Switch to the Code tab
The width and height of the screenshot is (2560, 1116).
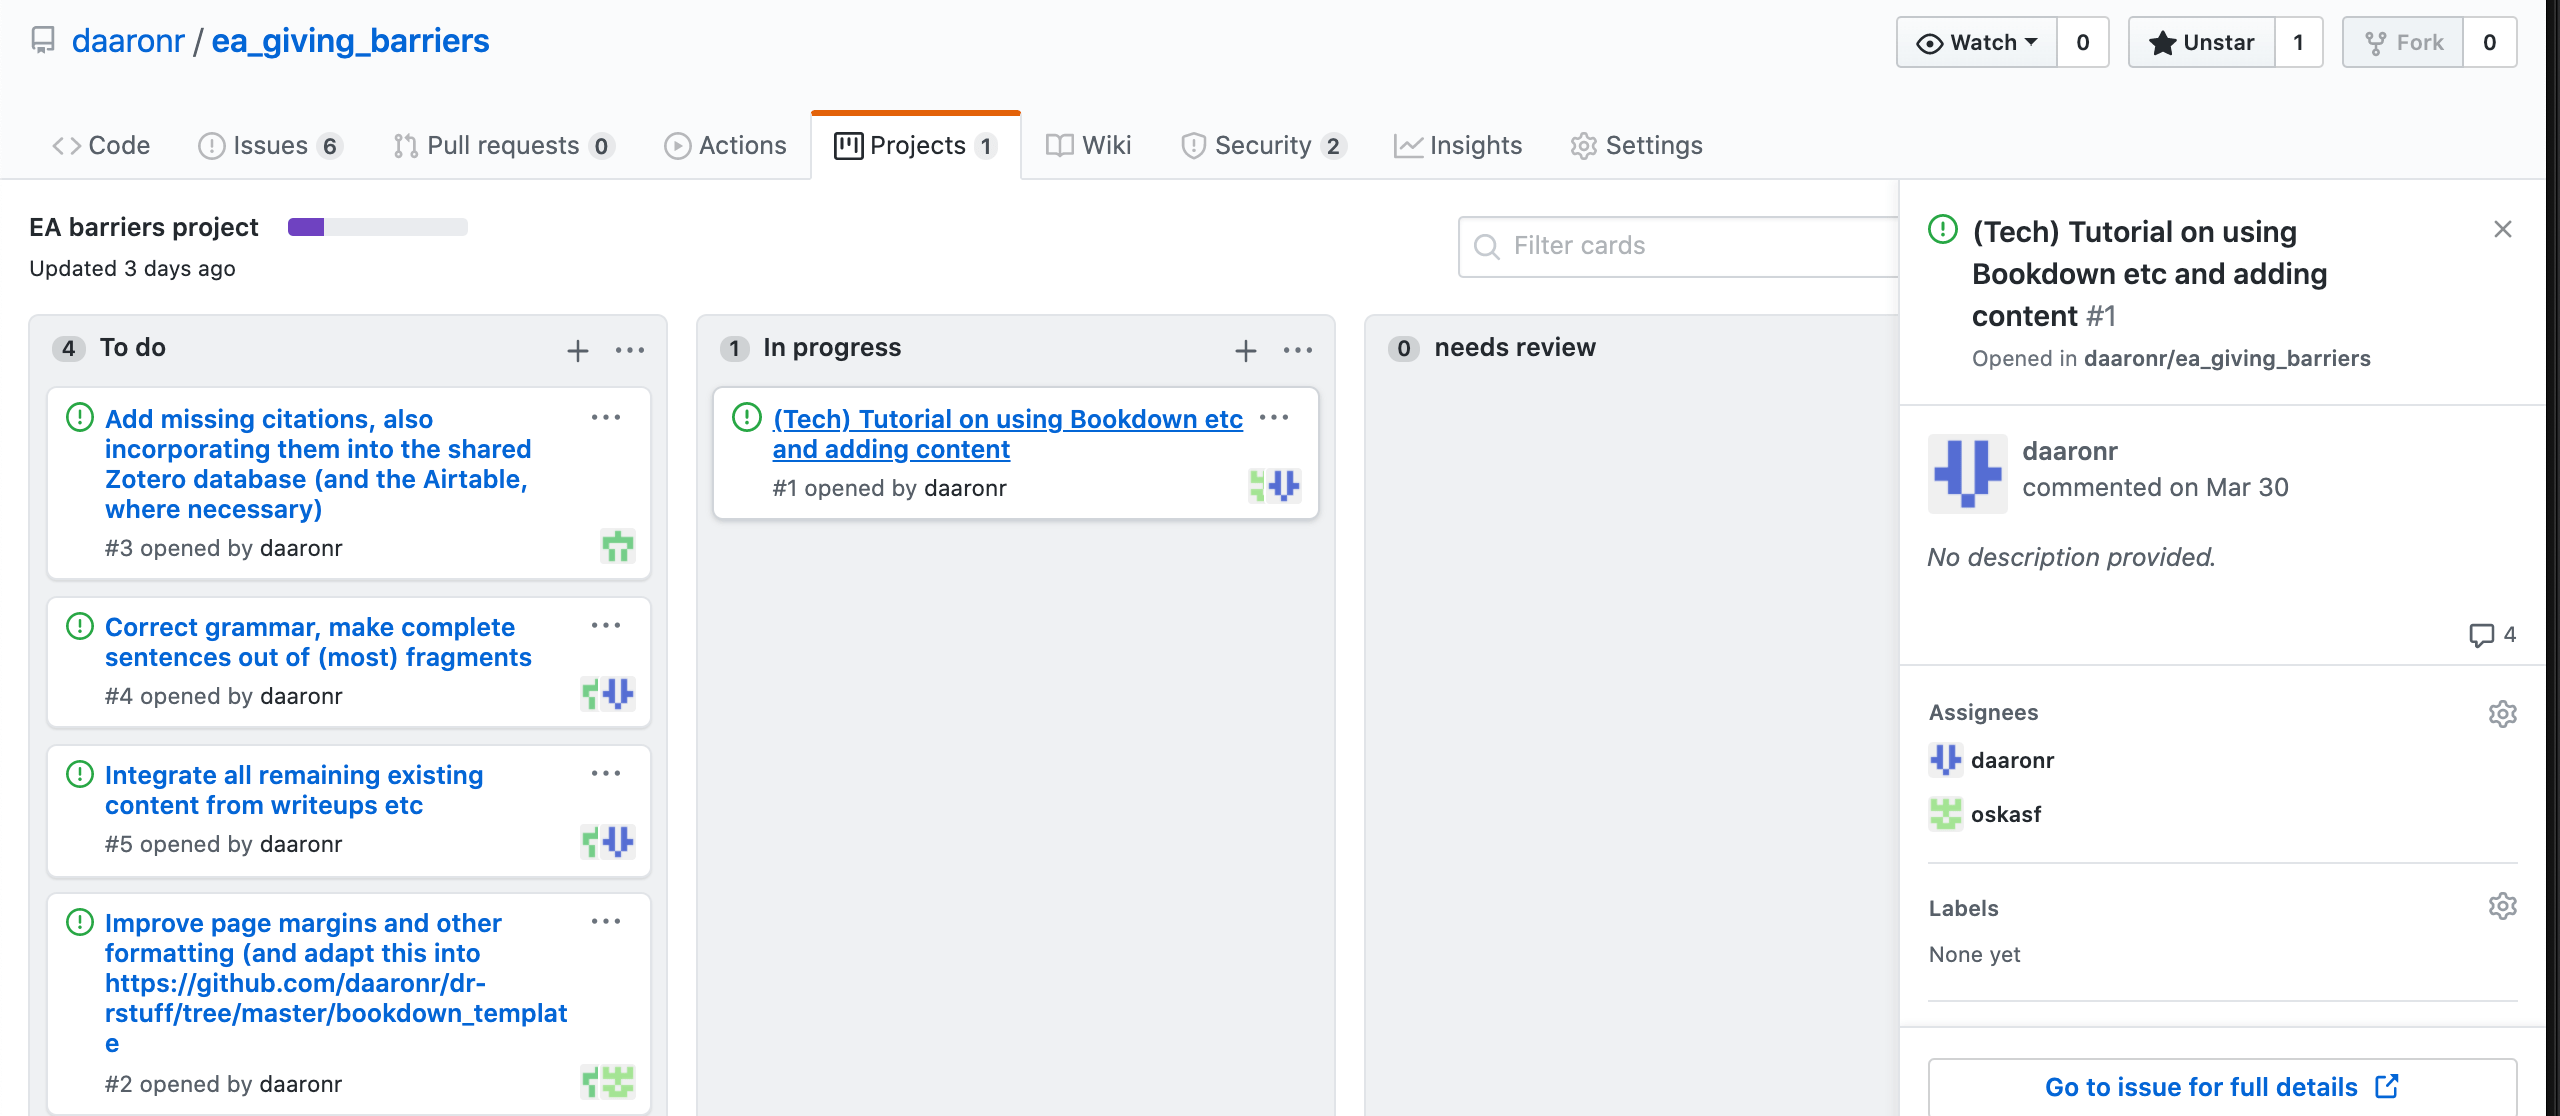point(101,146)
